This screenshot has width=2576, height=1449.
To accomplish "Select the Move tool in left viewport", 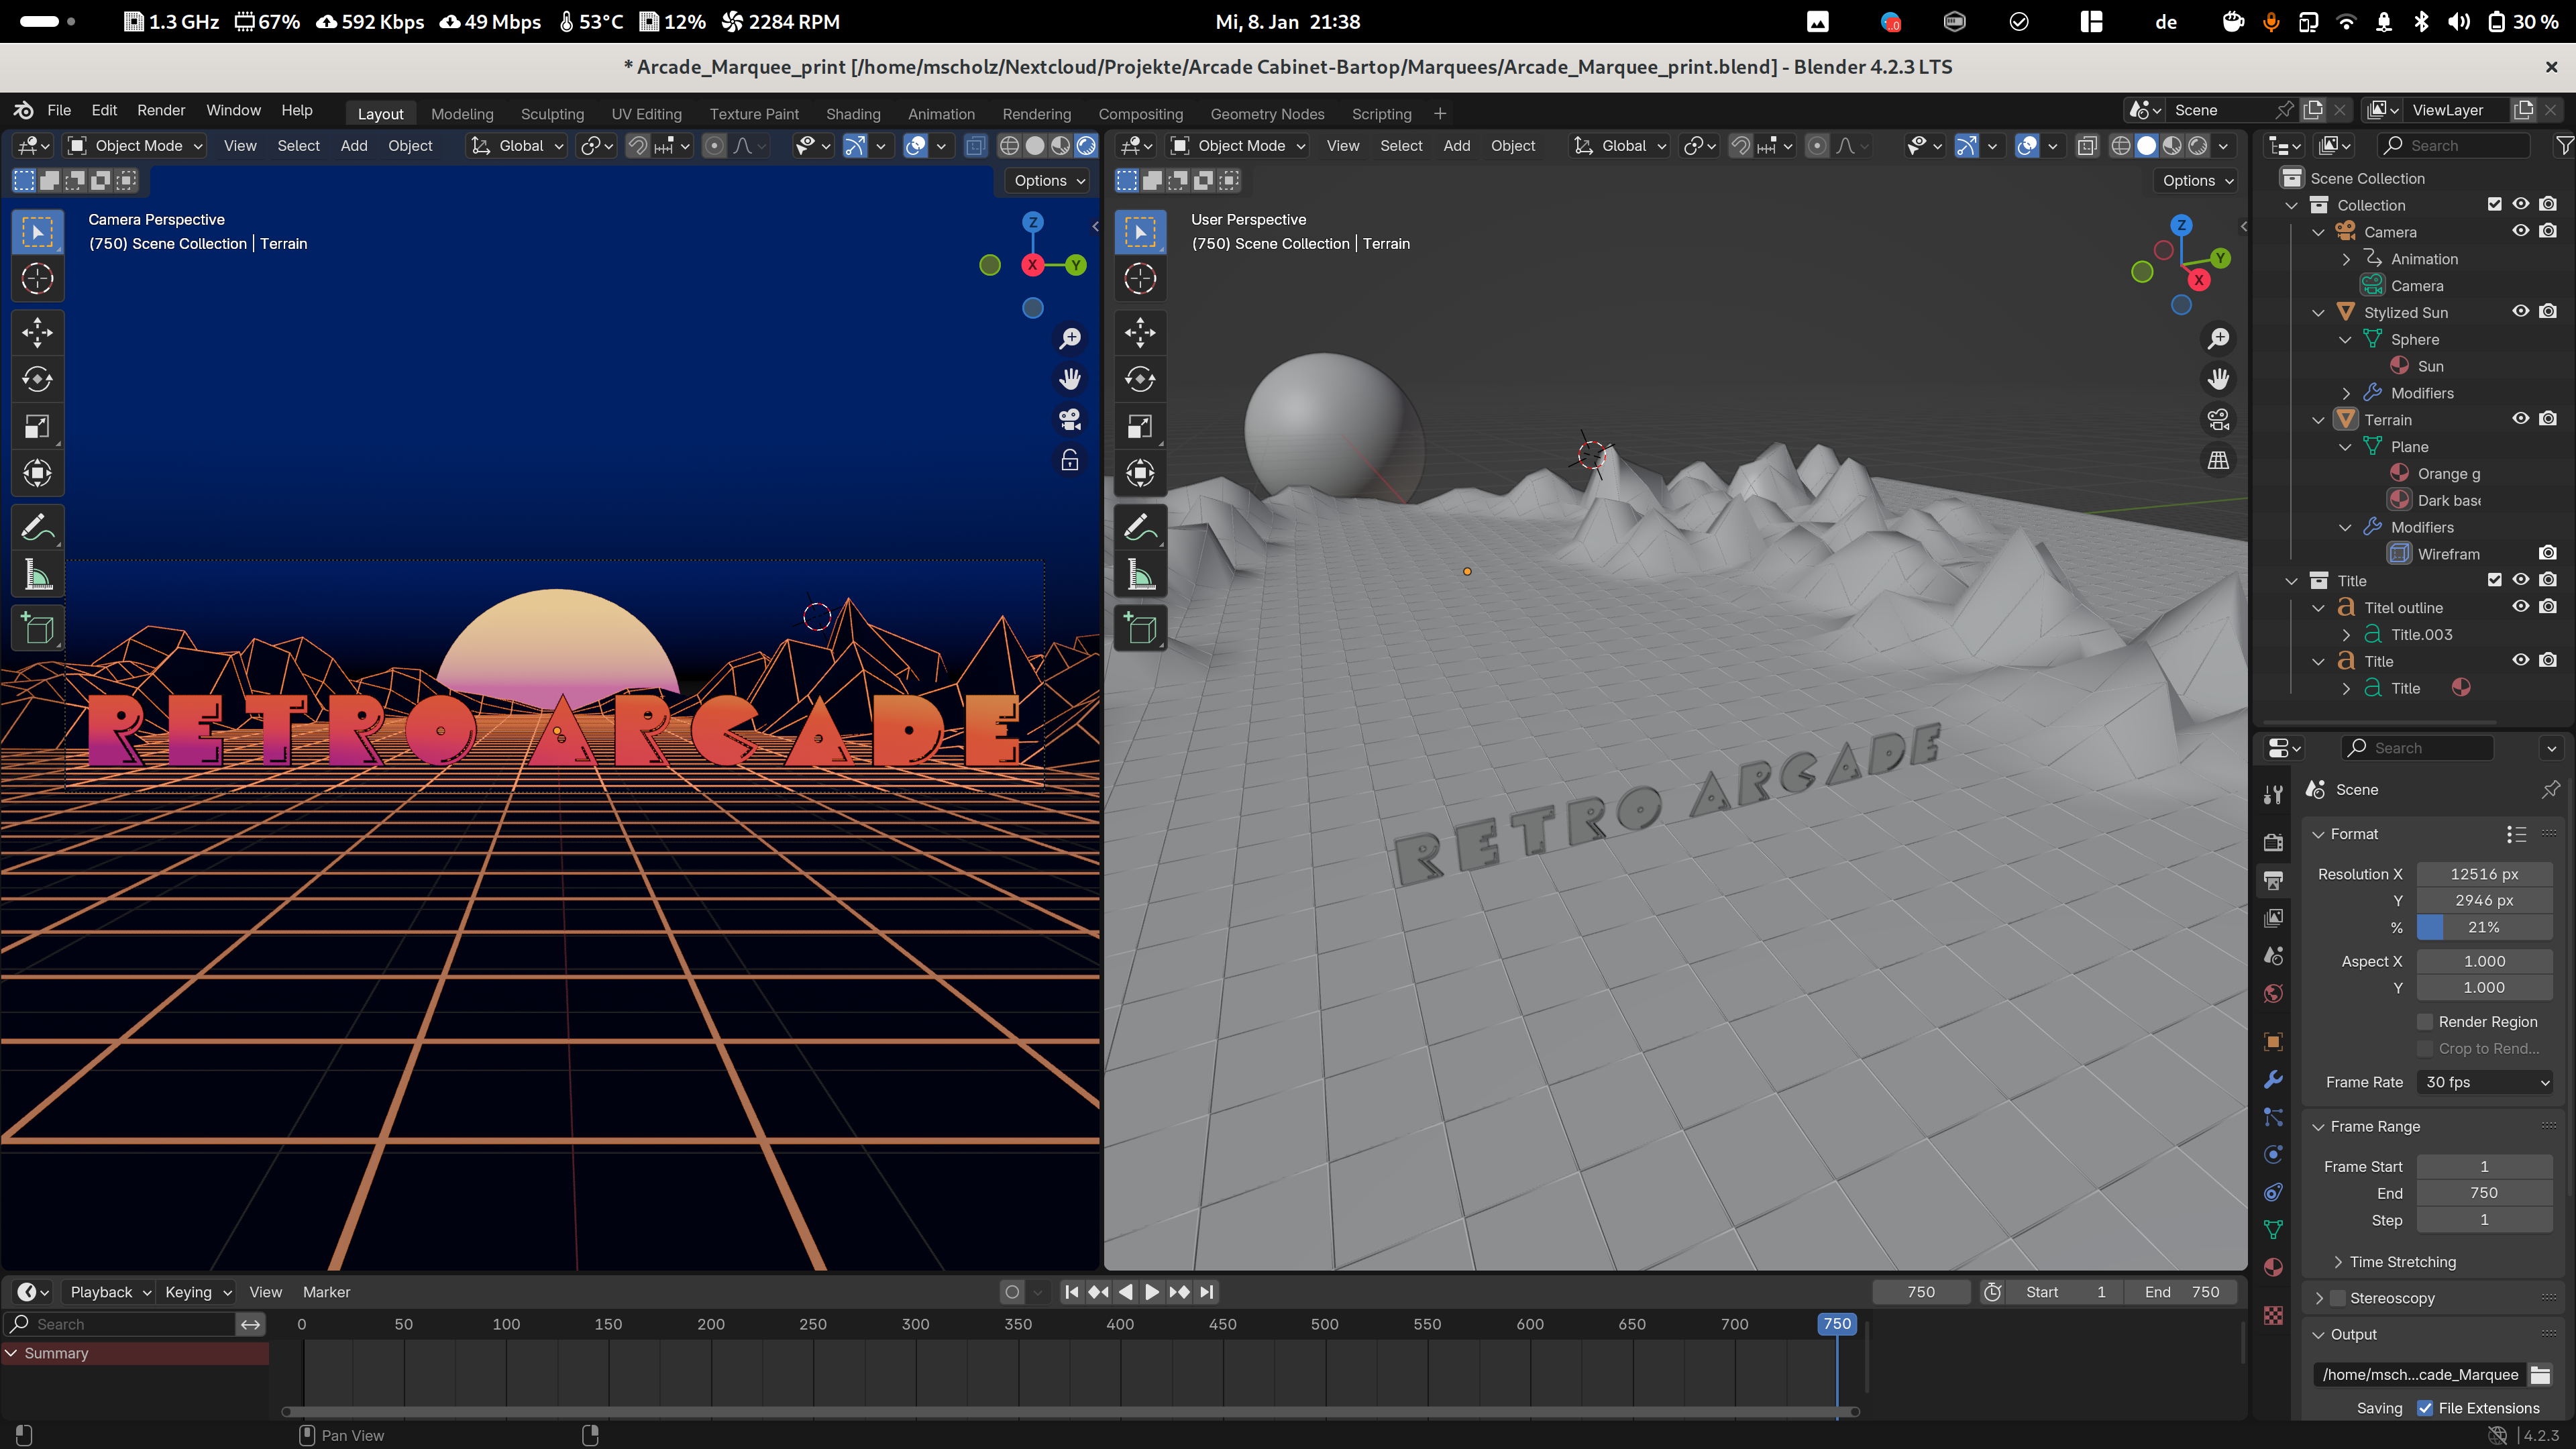I will tap(37, 333).
